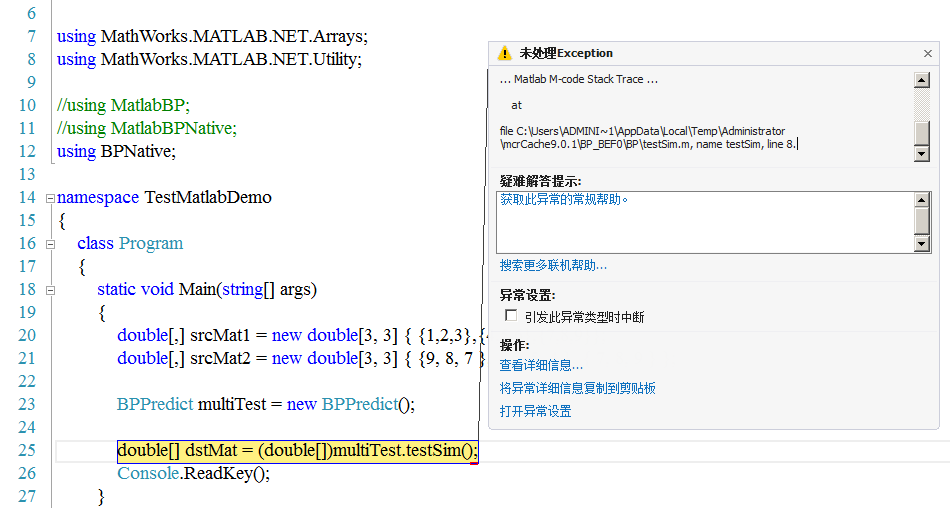Open 打开异常设置 link
This screenshot has width=950, height=508.
coord(535,411)
